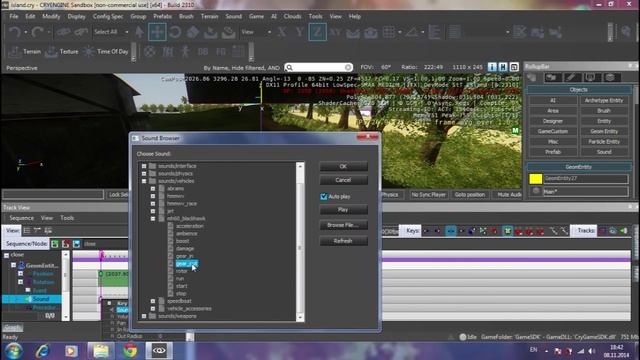The height and width of the screenshot is (360, 640).
Task: Click the viewport search input field
Action: (x=318, y=67)
